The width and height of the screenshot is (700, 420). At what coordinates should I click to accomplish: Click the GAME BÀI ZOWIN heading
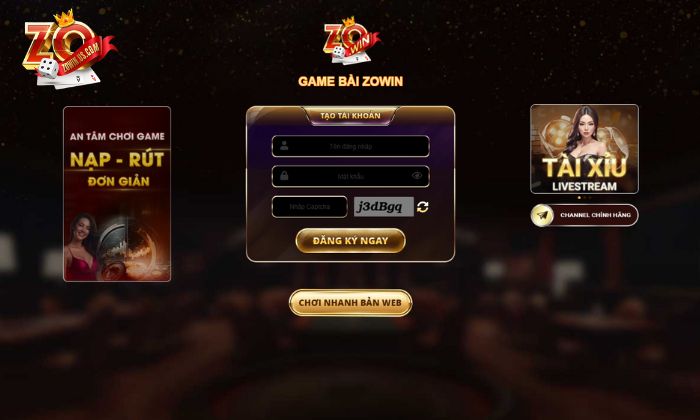click(350, 81)
